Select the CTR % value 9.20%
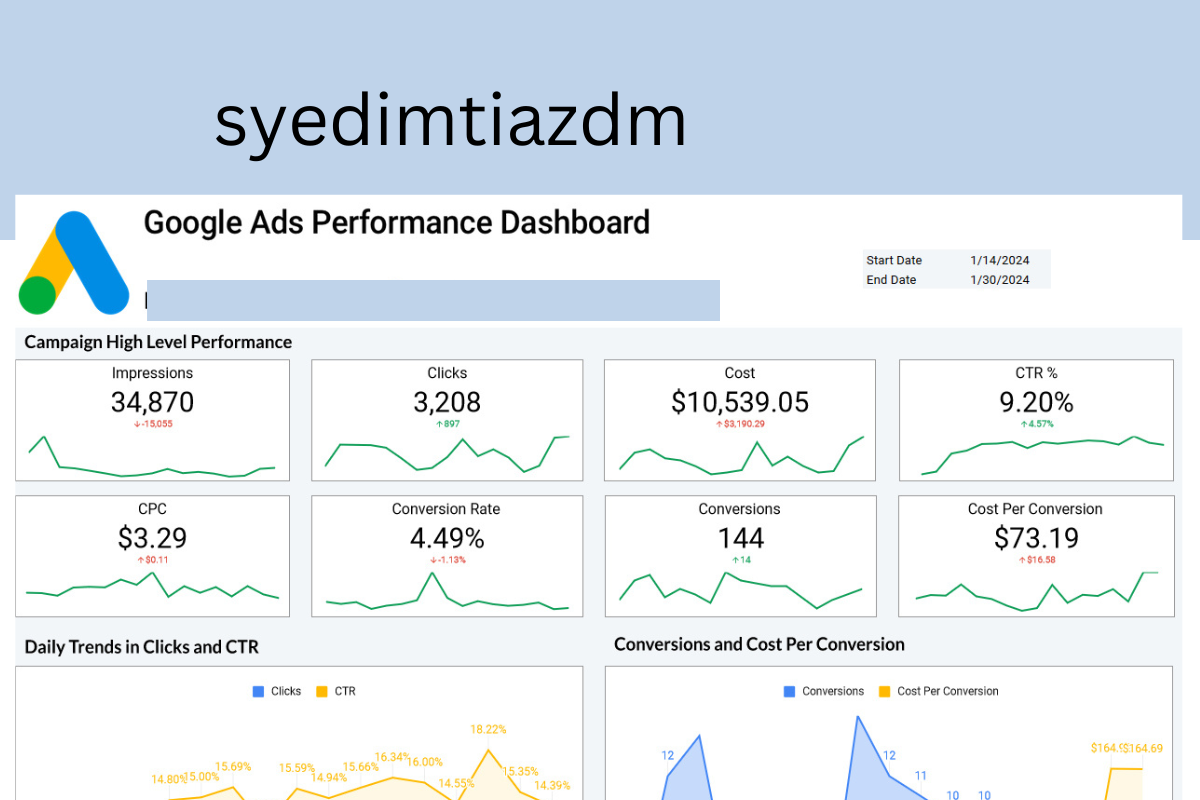 point(1036,402)
